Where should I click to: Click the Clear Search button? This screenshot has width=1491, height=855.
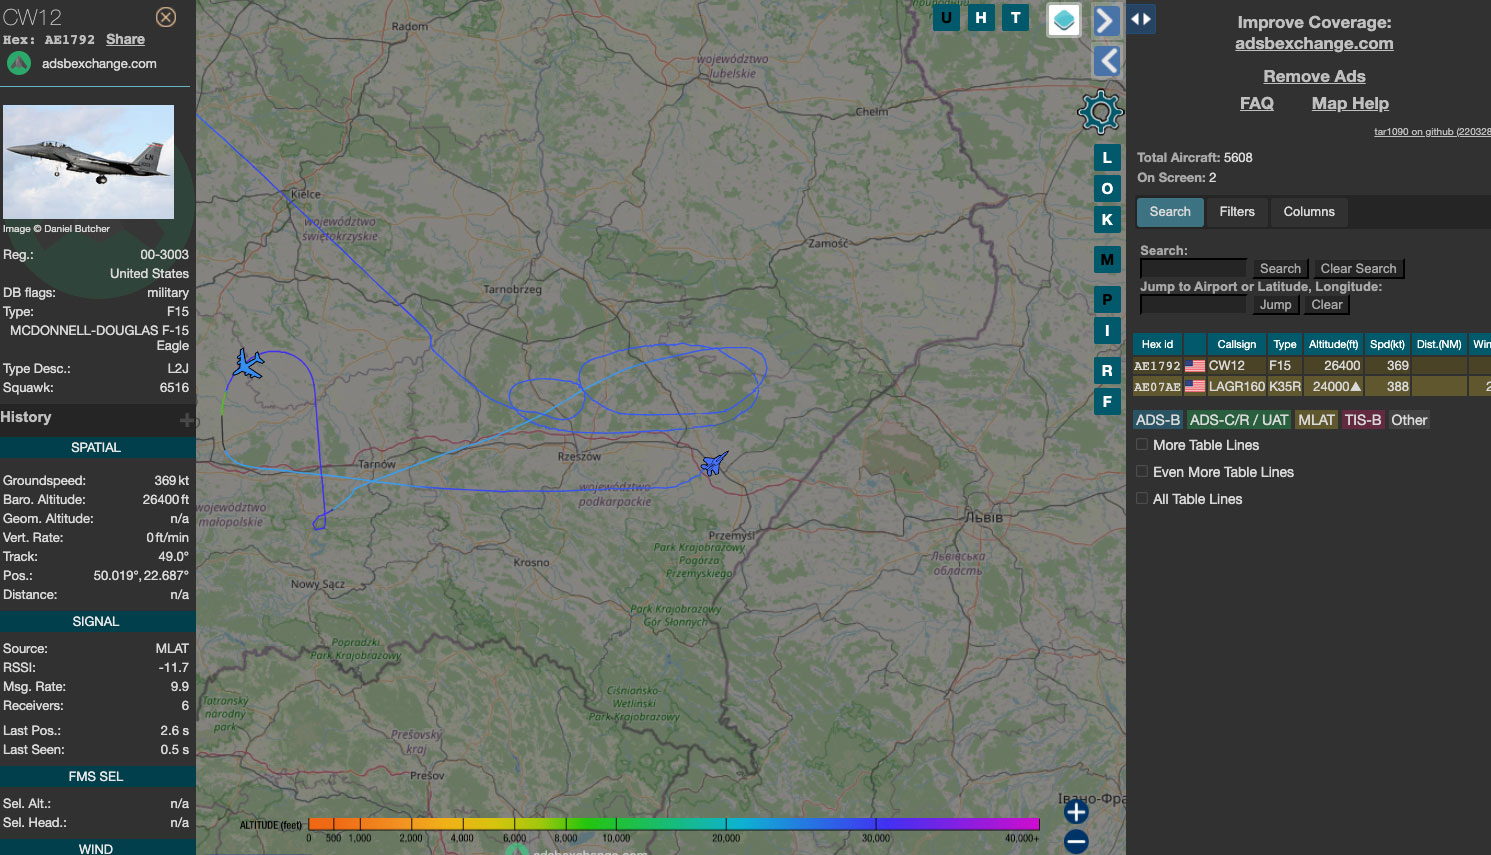pos(1358,268)
